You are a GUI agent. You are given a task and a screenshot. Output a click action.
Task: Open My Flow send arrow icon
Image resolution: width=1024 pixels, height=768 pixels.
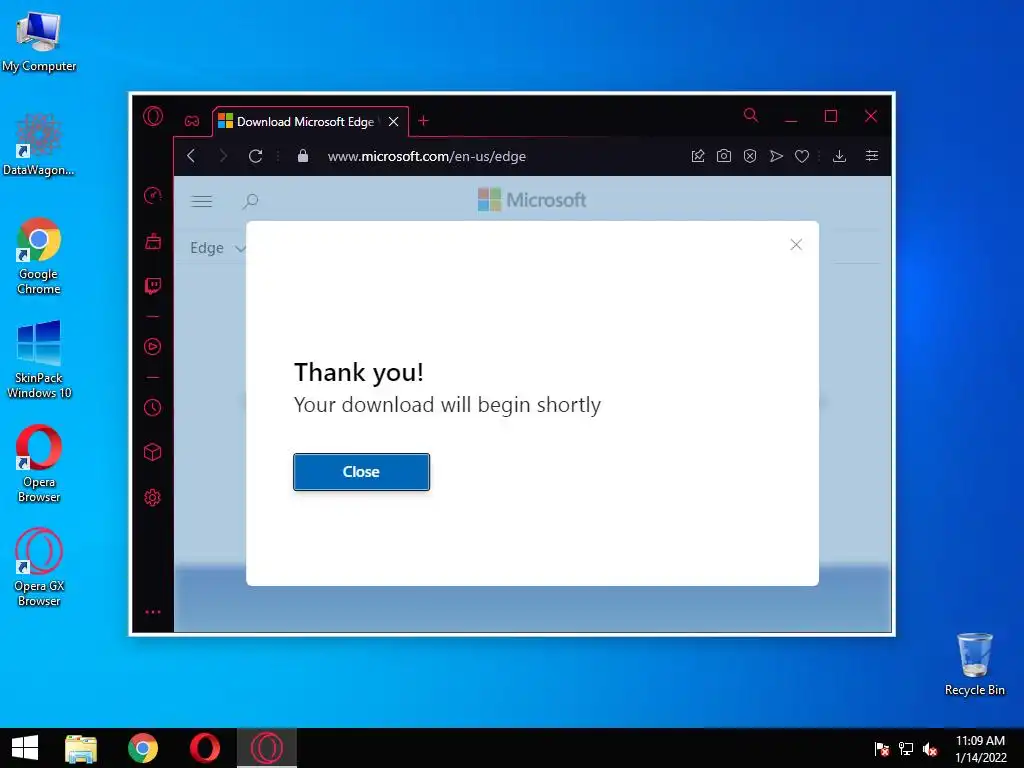point(776,156)
